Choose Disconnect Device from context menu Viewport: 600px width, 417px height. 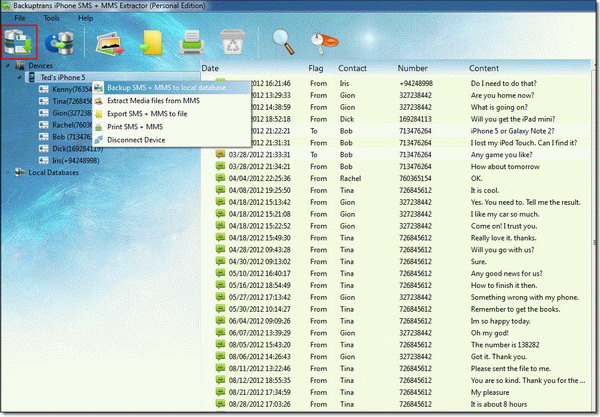pos(171,140)
